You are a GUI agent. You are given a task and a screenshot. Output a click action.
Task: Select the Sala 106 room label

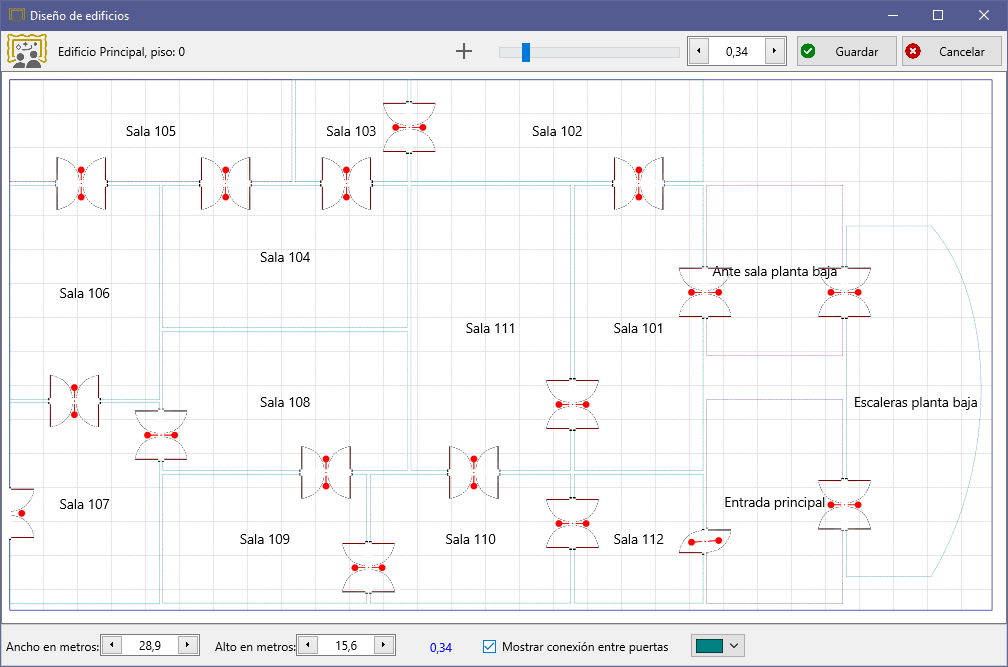pos(84,293)
